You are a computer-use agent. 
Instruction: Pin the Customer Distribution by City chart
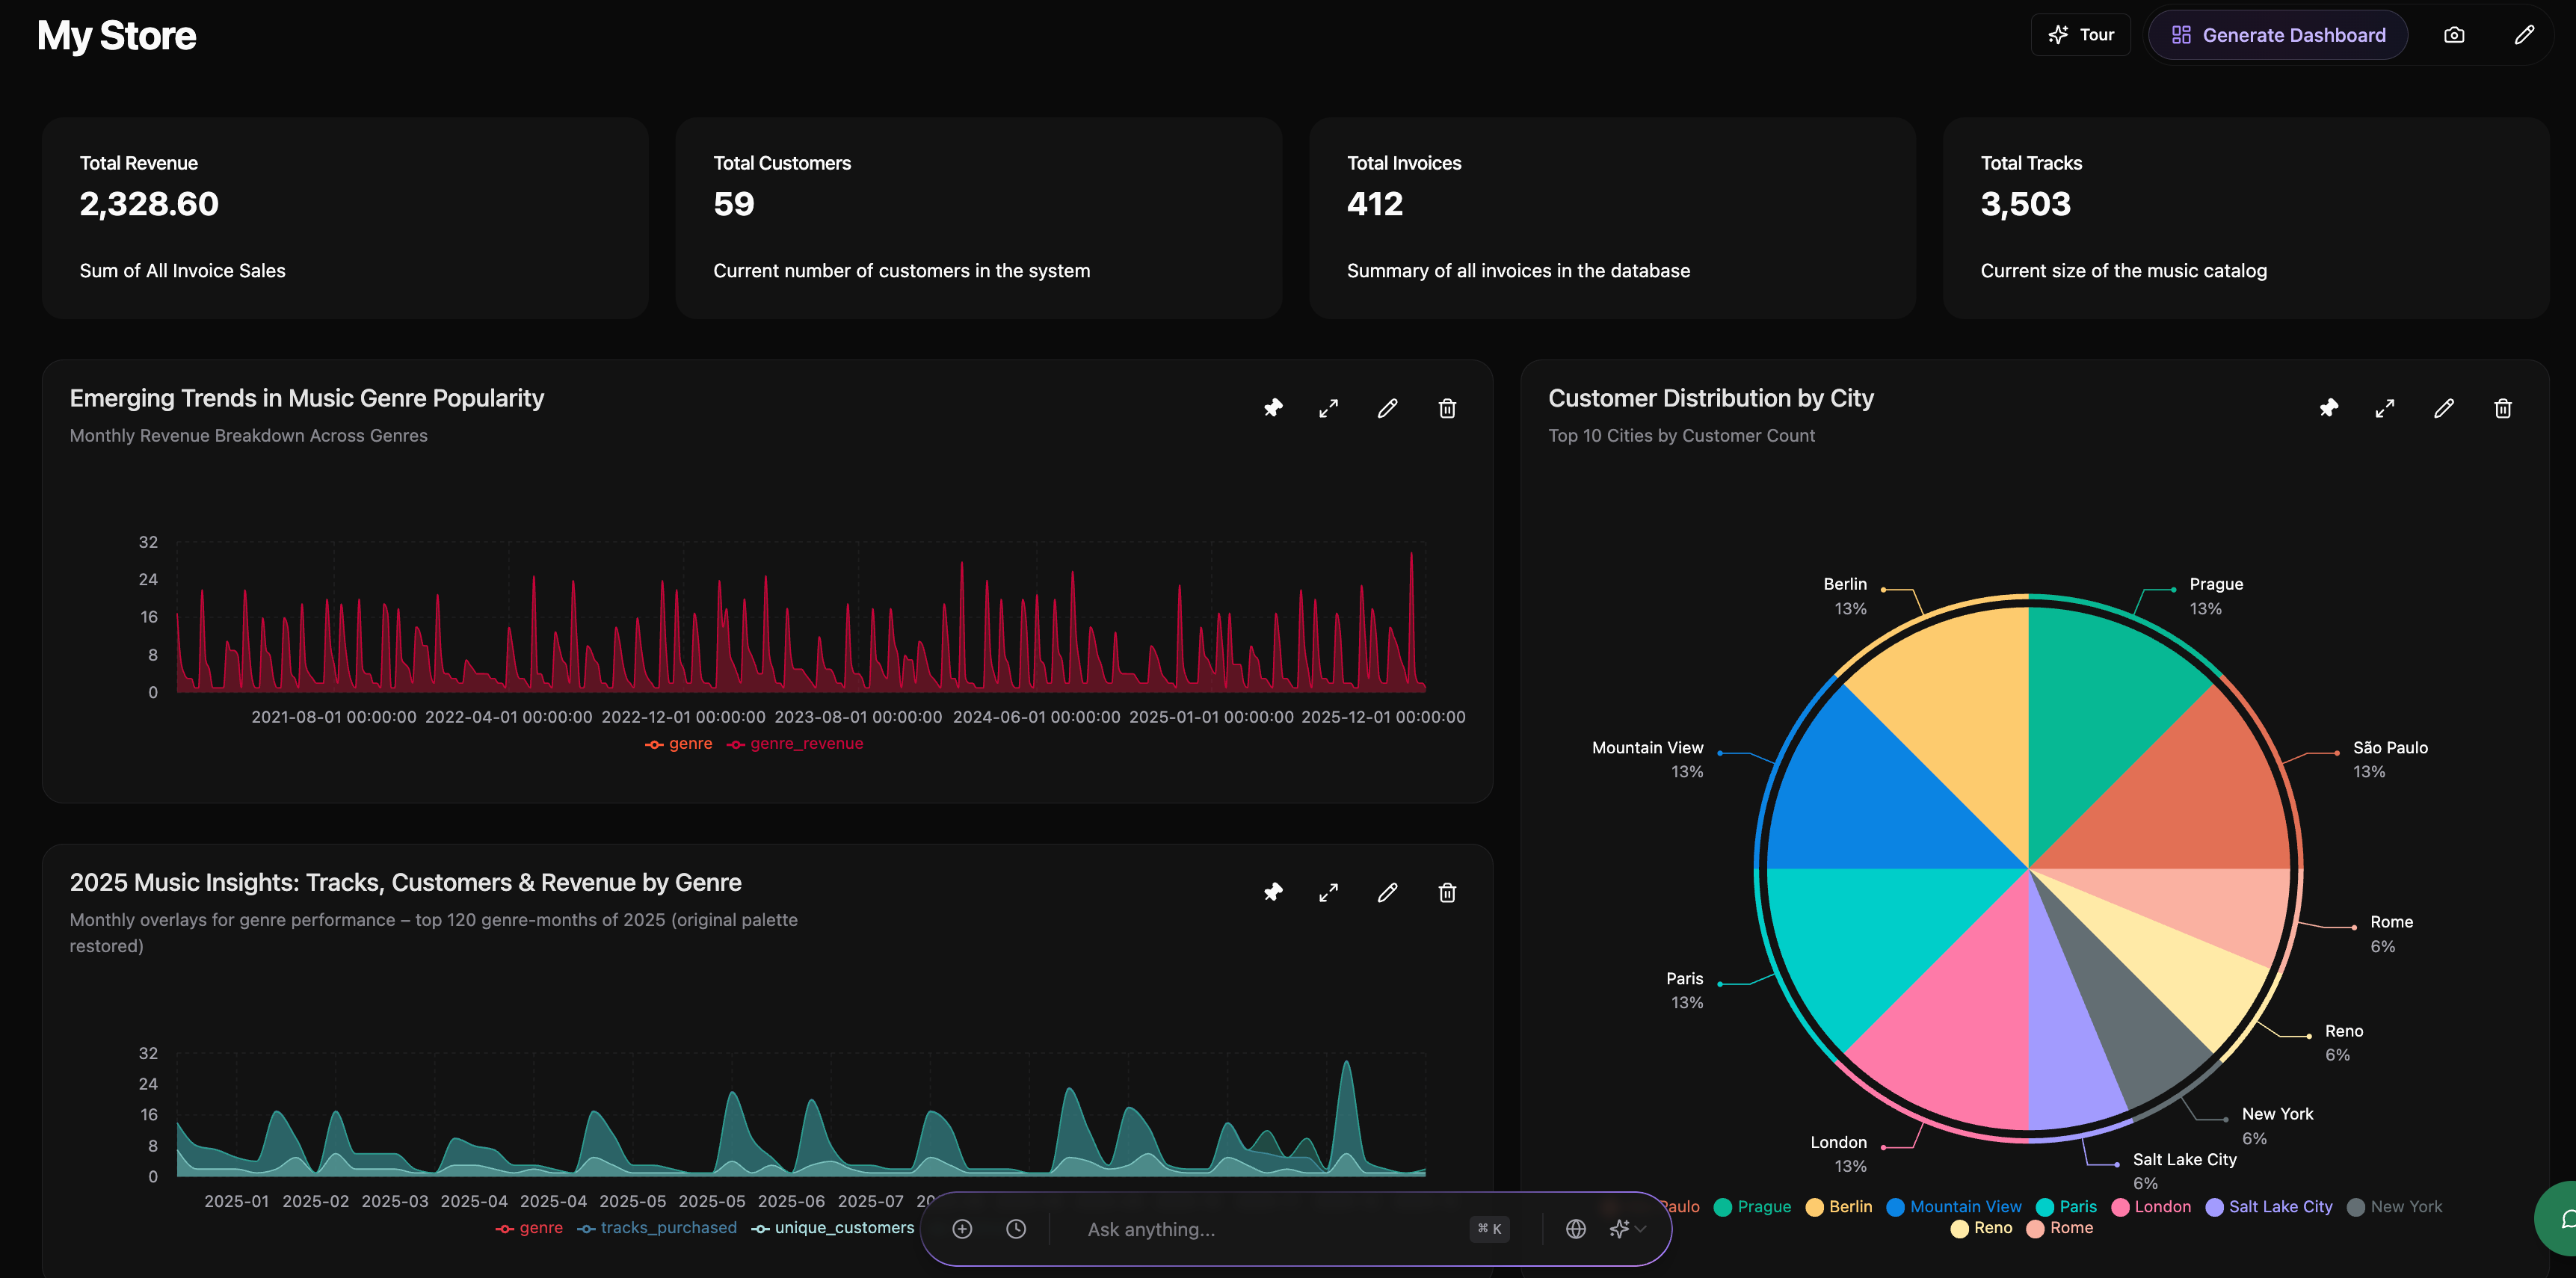2328,408
